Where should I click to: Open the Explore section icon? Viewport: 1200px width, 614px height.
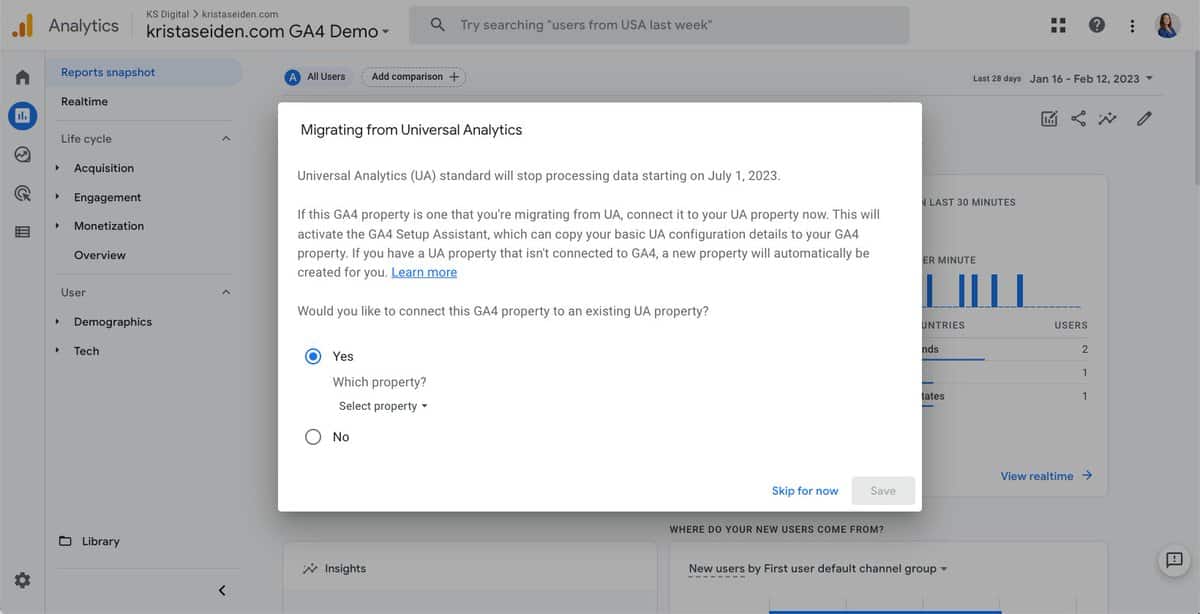coord(22,154)
